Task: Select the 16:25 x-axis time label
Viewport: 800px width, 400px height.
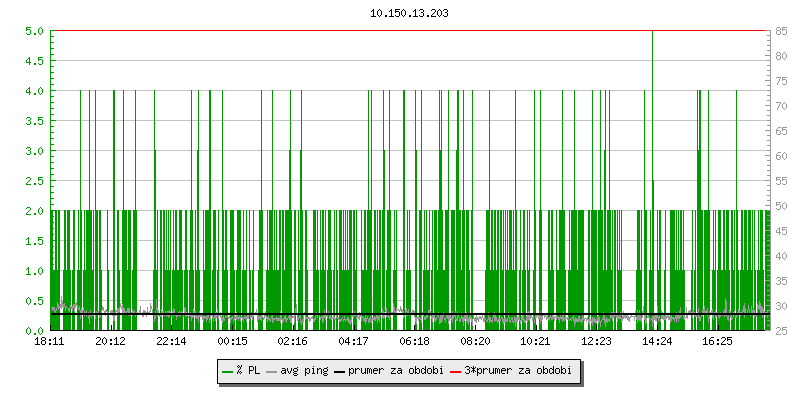Action: tap(718, 342)
